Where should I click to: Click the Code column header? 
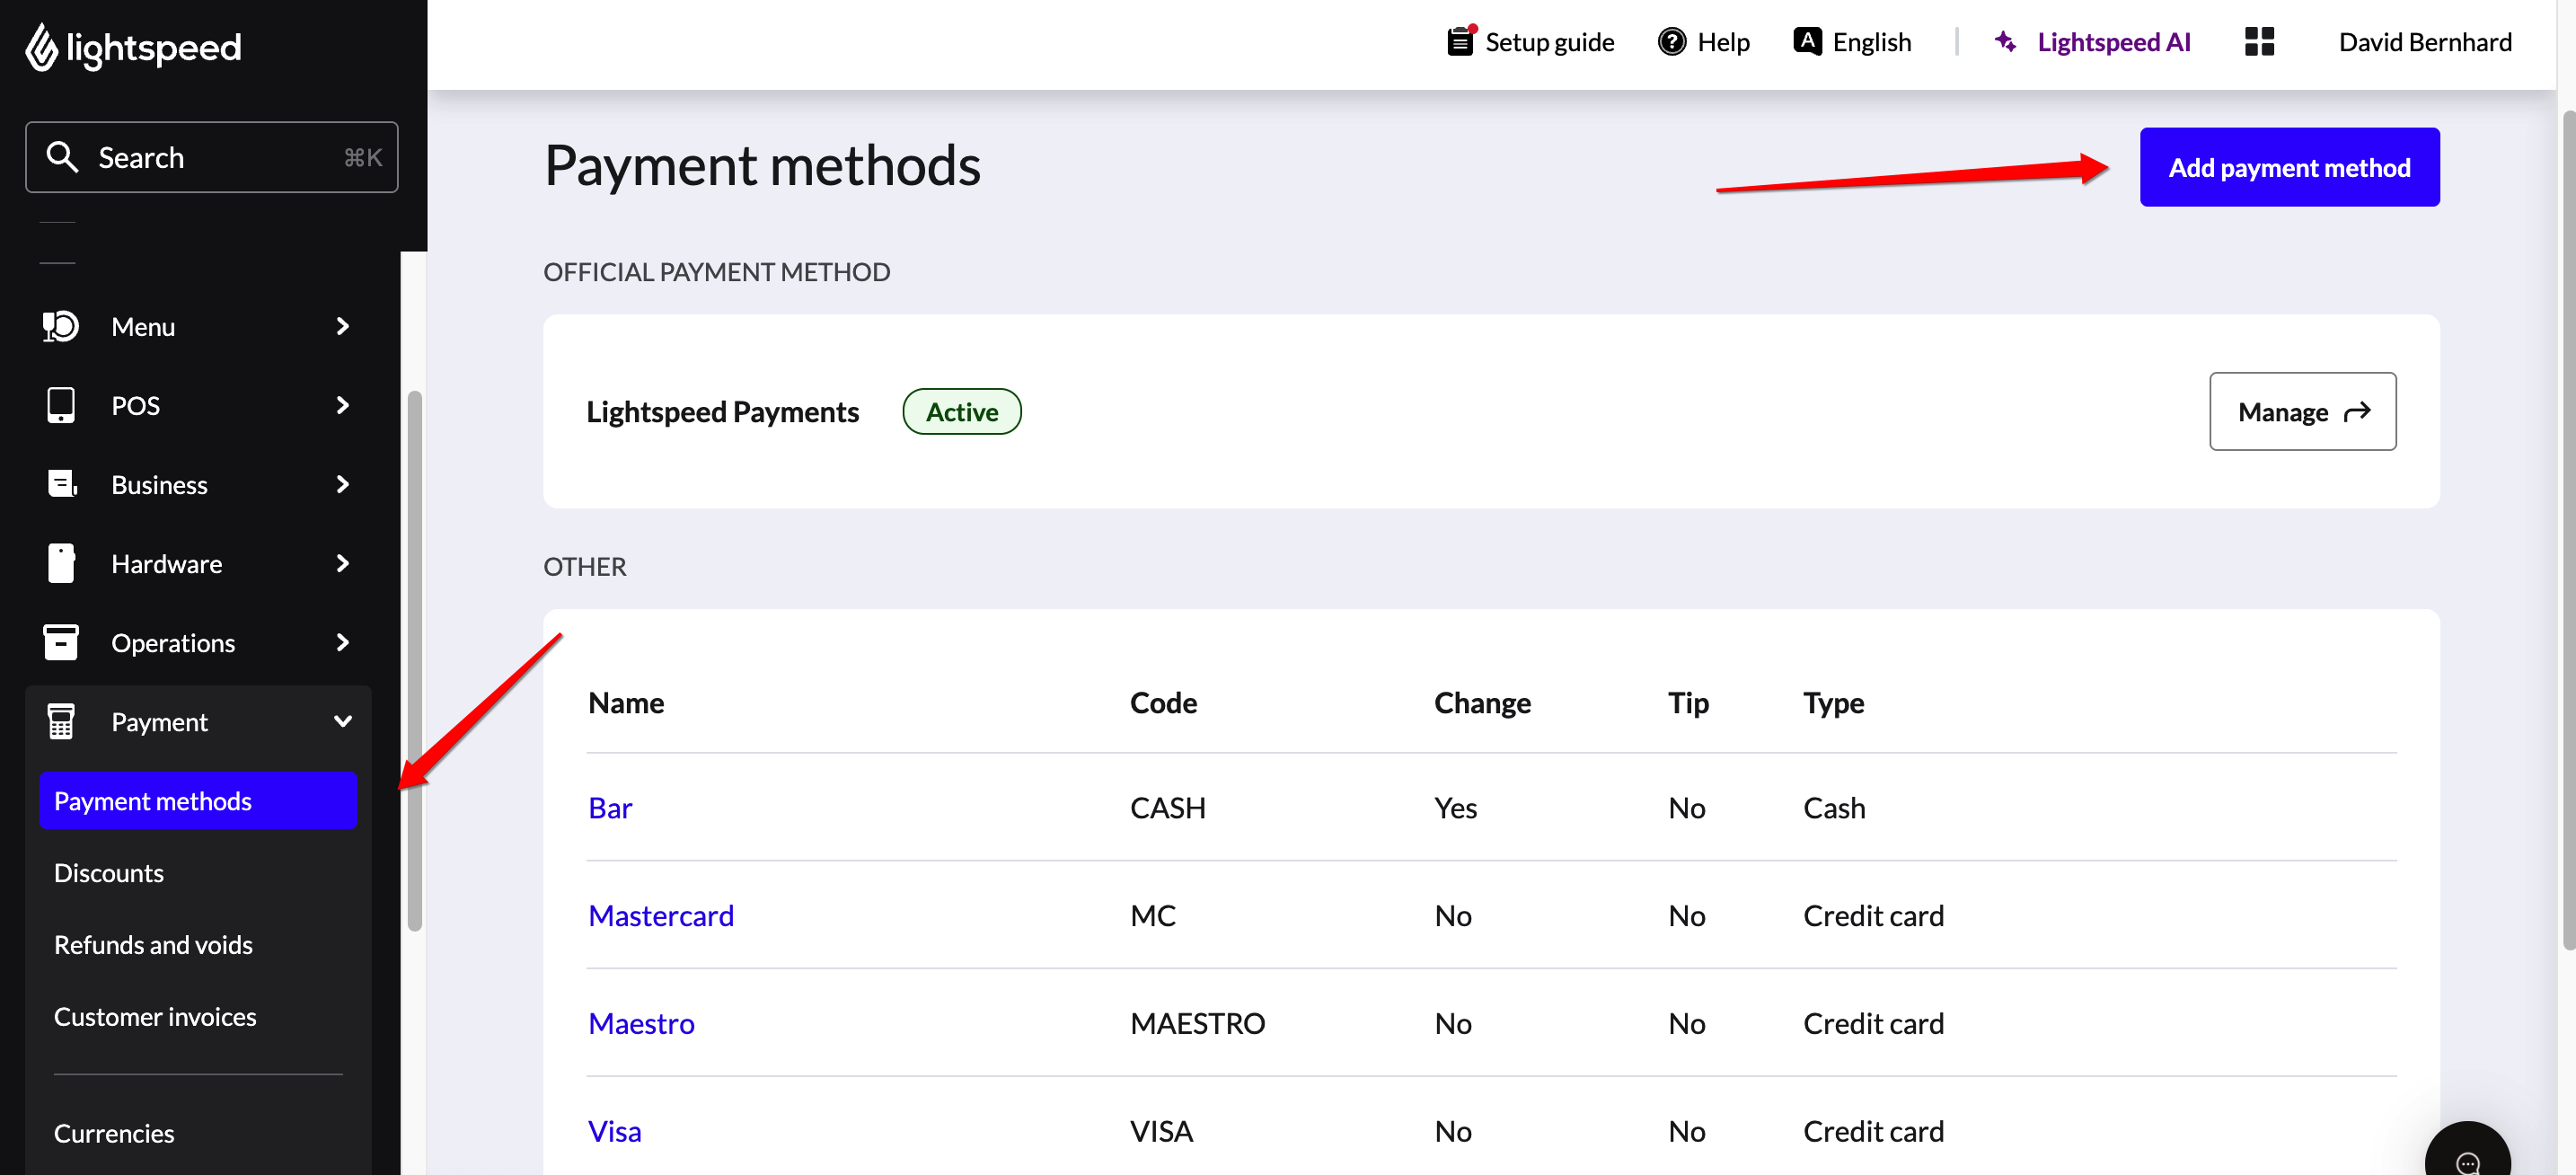tap(1163, 702)
